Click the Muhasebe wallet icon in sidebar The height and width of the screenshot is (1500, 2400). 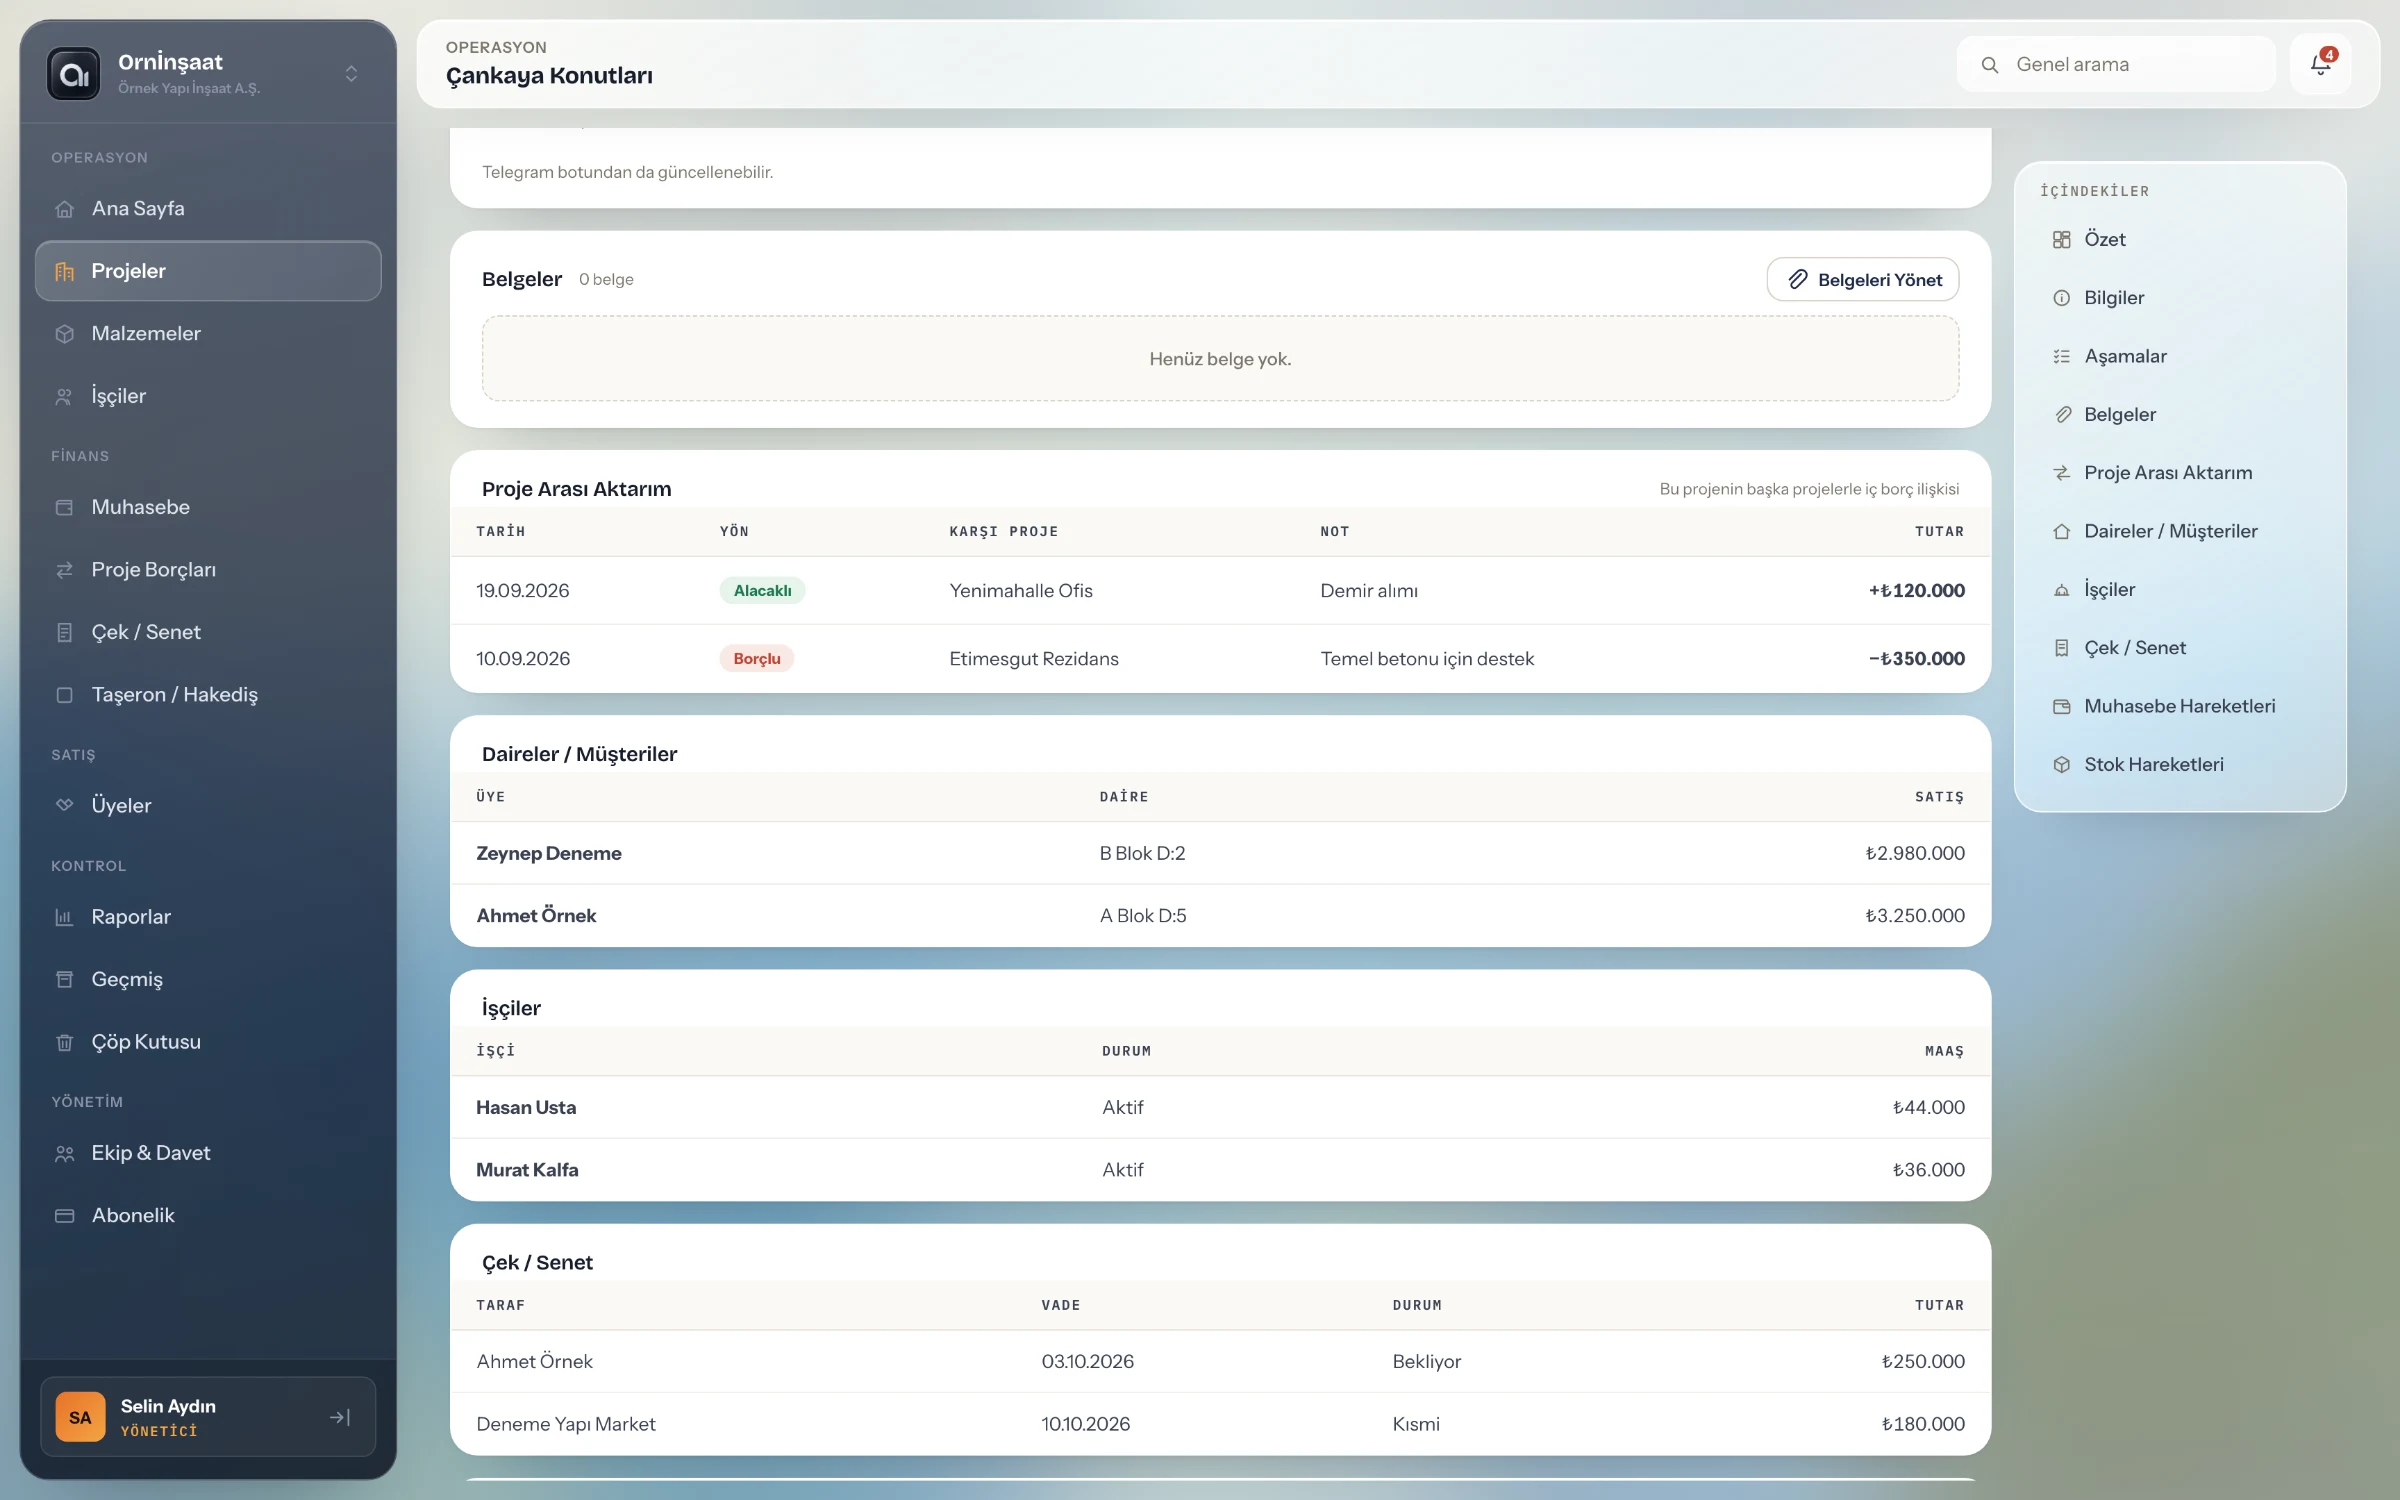[x=65, y=507]
